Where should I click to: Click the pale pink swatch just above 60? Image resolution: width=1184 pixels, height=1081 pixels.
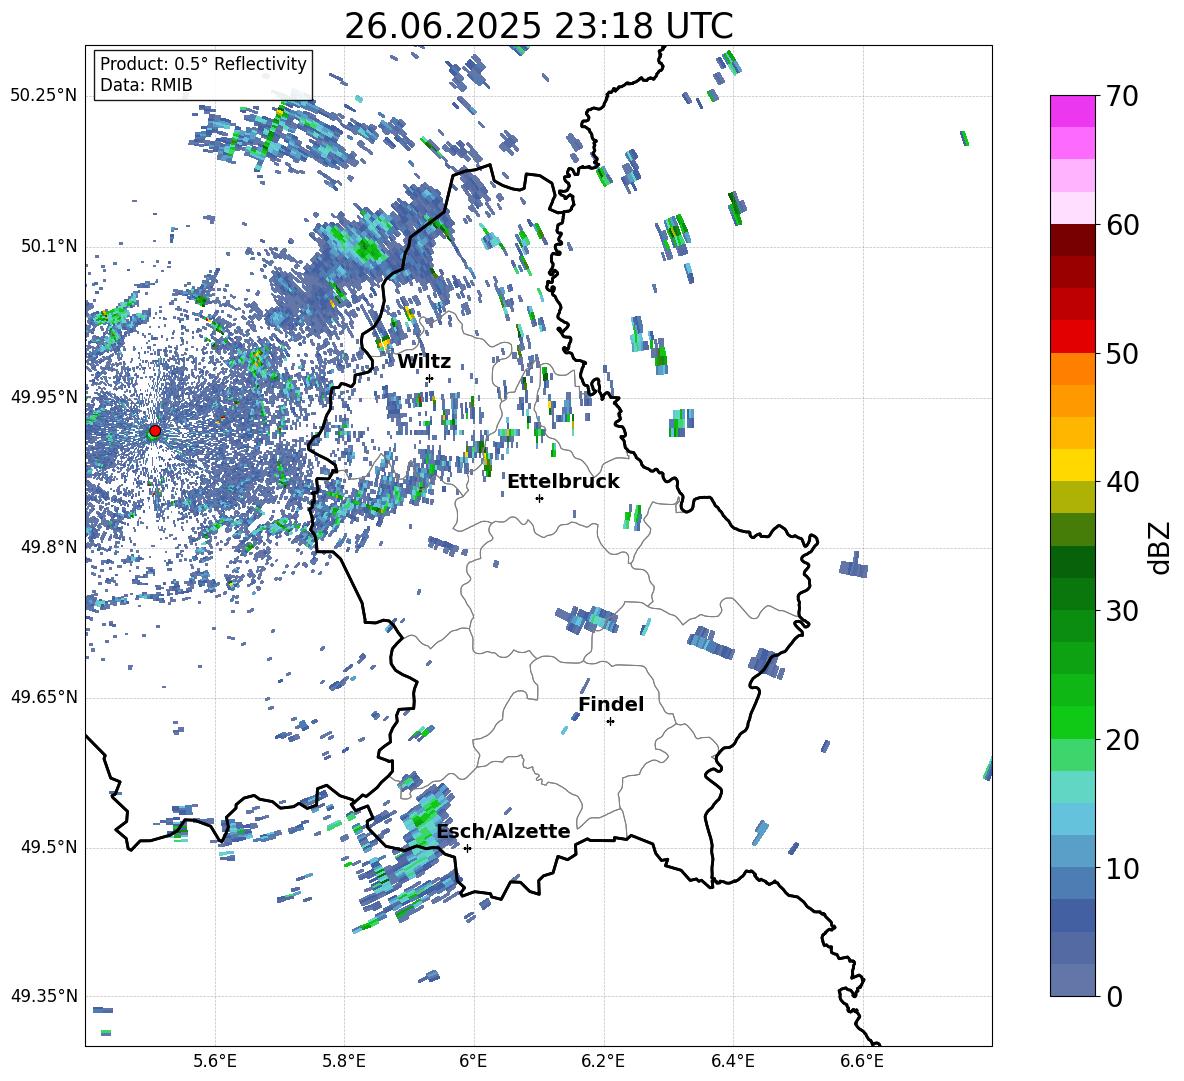click(x=1072, y=208)
